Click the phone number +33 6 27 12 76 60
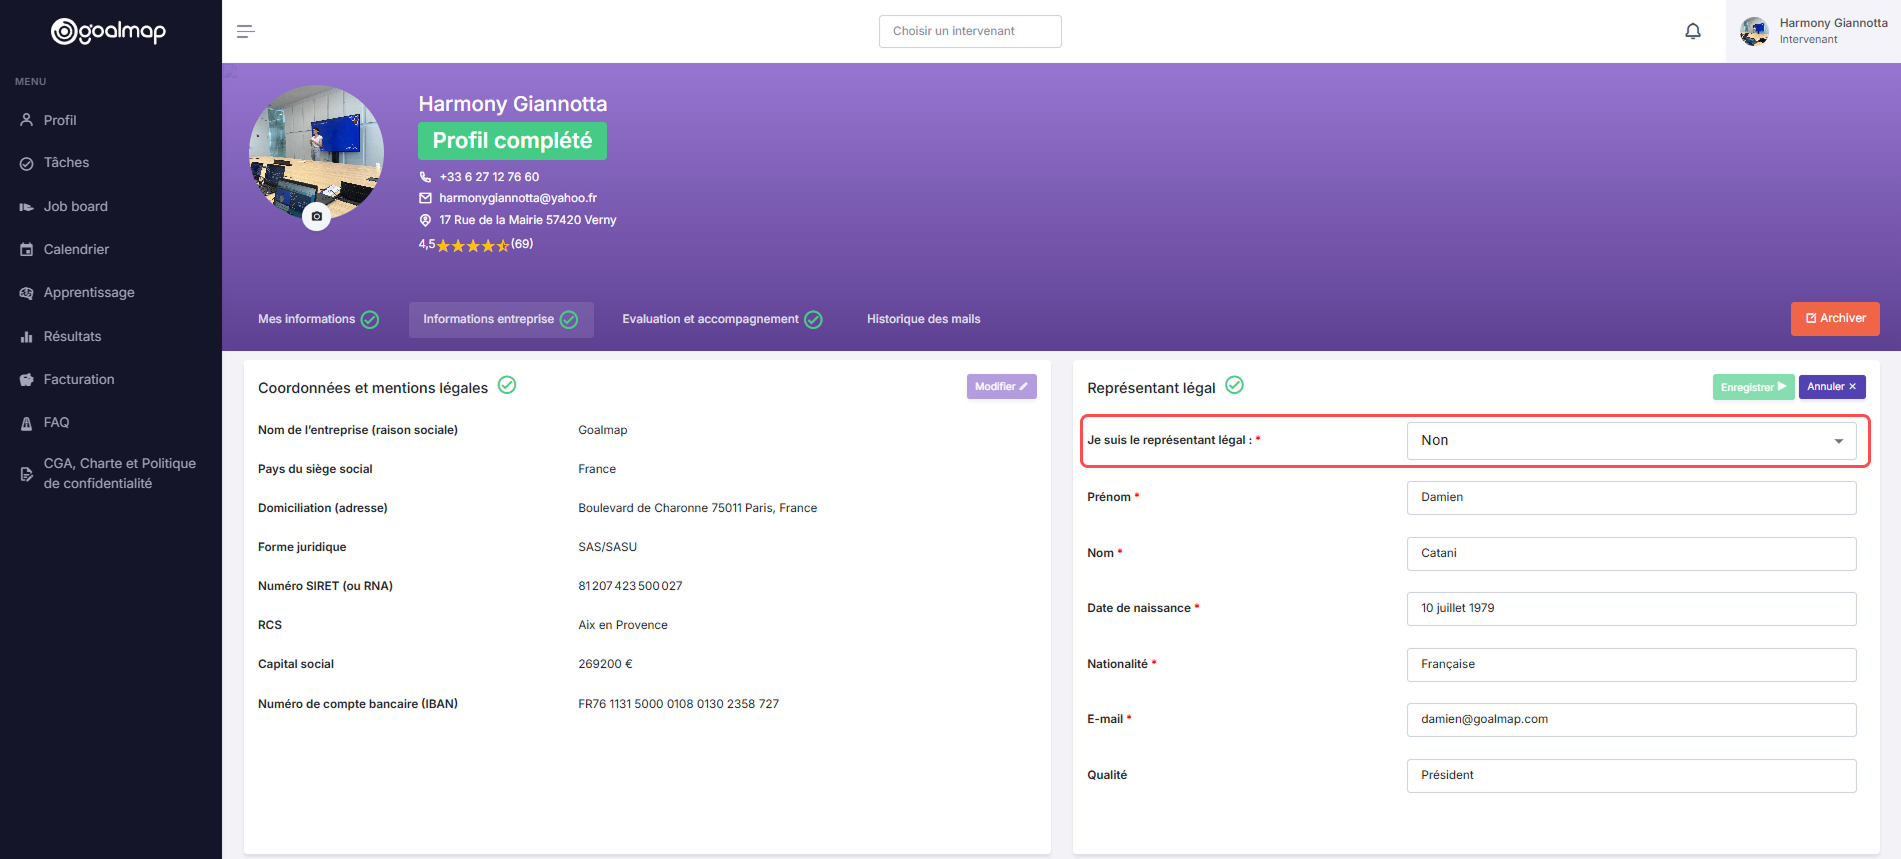 click(x=489, y=177)
